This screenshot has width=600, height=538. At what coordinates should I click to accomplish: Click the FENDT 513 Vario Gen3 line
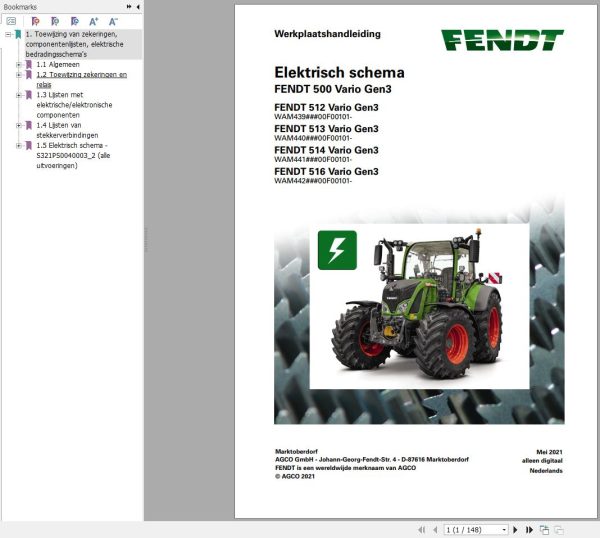(x=326, y=129)
